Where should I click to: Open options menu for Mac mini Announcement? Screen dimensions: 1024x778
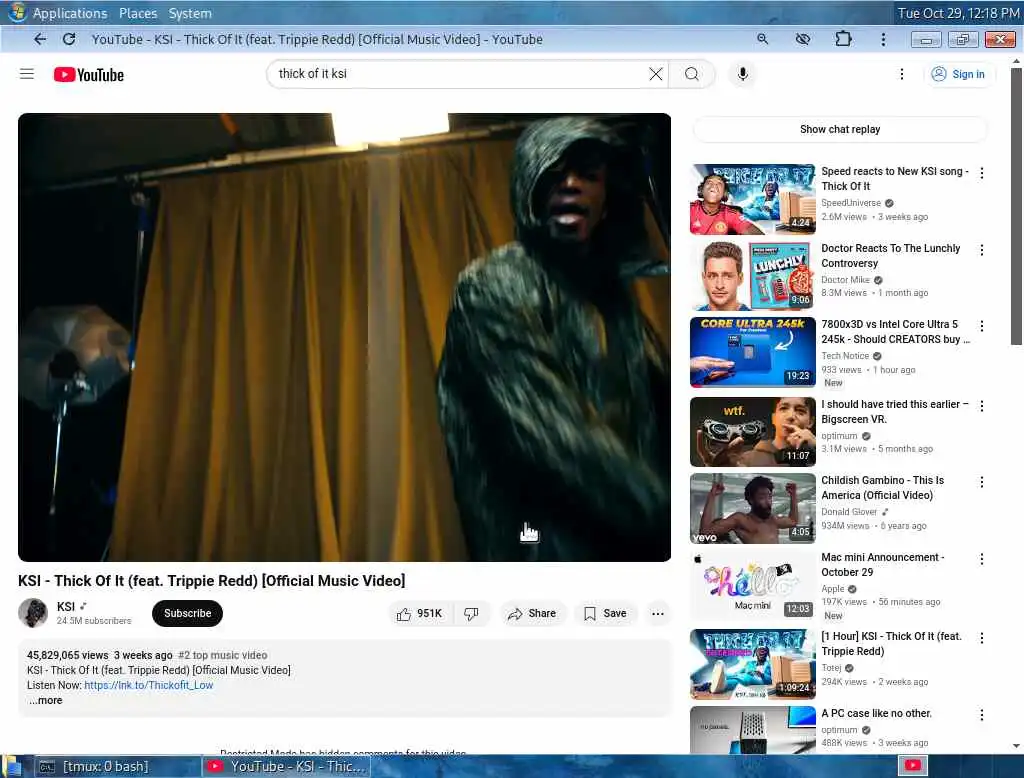pyautogui.click(x=982, y=559)
